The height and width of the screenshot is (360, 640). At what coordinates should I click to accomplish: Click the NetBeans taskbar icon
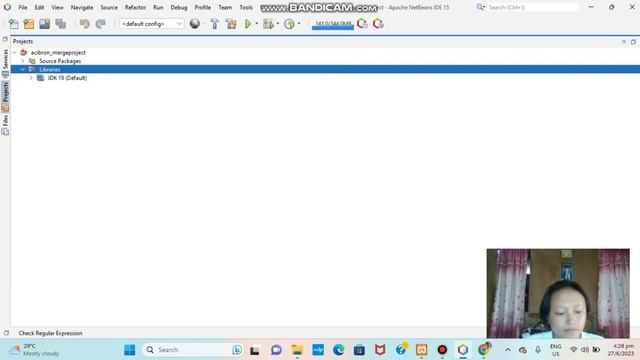coord(463,350)
